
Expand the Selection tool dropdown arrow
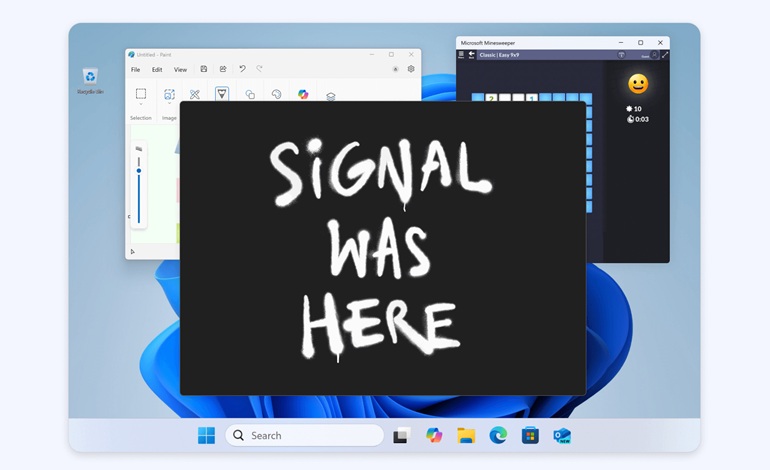pyautogui.click(x=141, y=104)
